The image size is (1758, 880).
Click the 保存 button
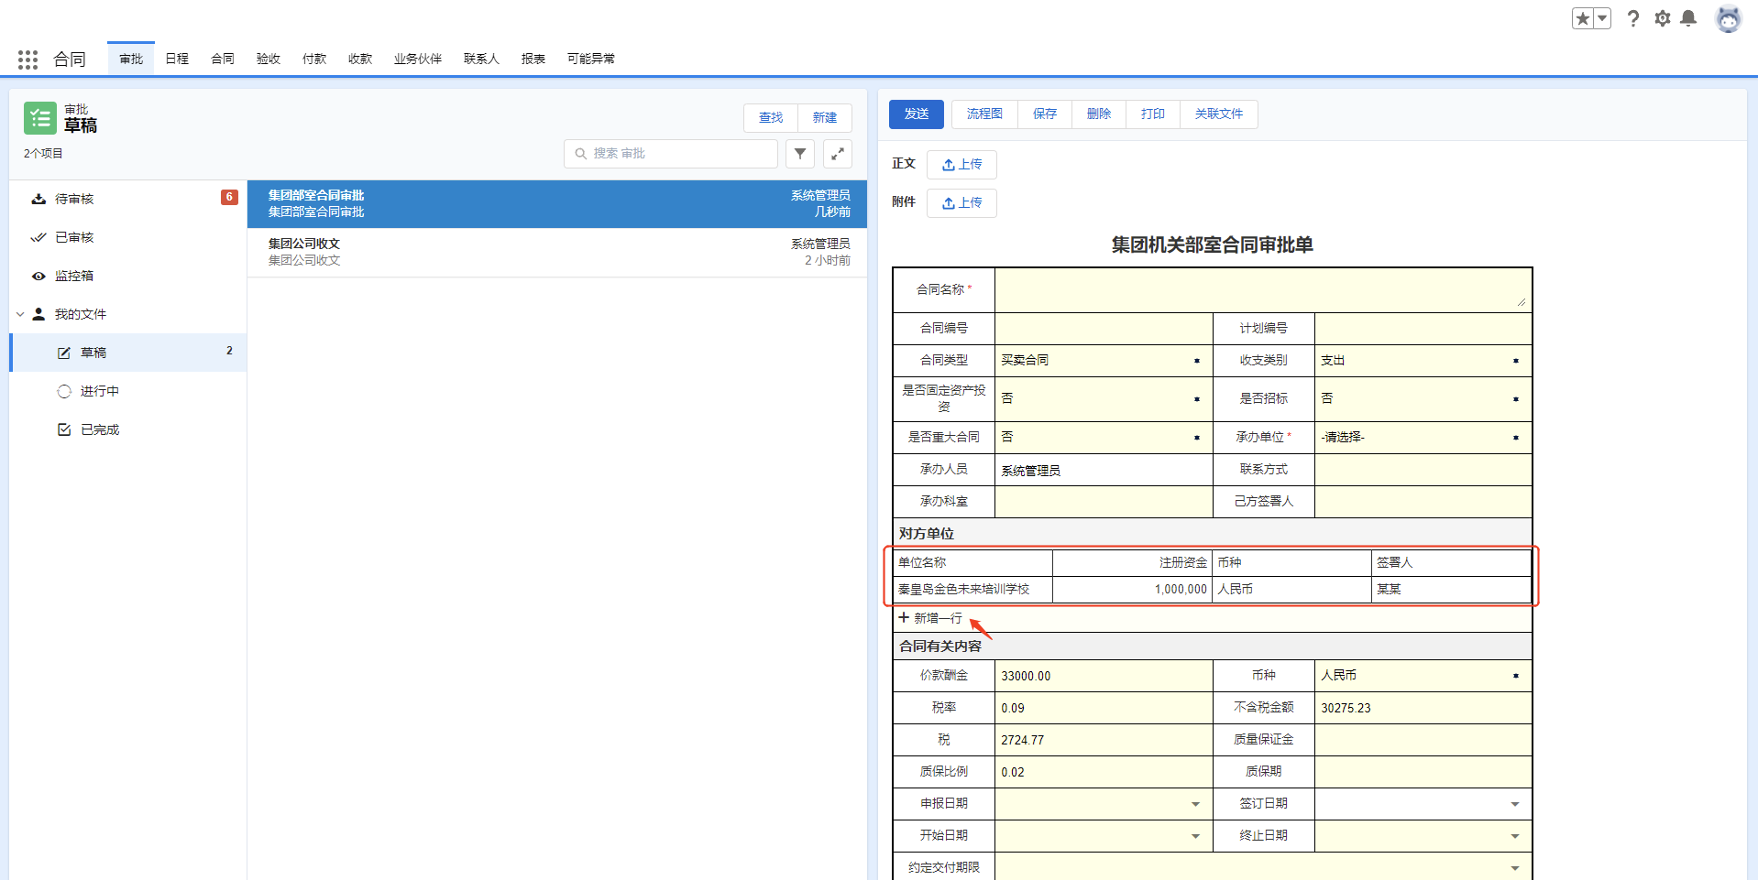click(1045, 114)
